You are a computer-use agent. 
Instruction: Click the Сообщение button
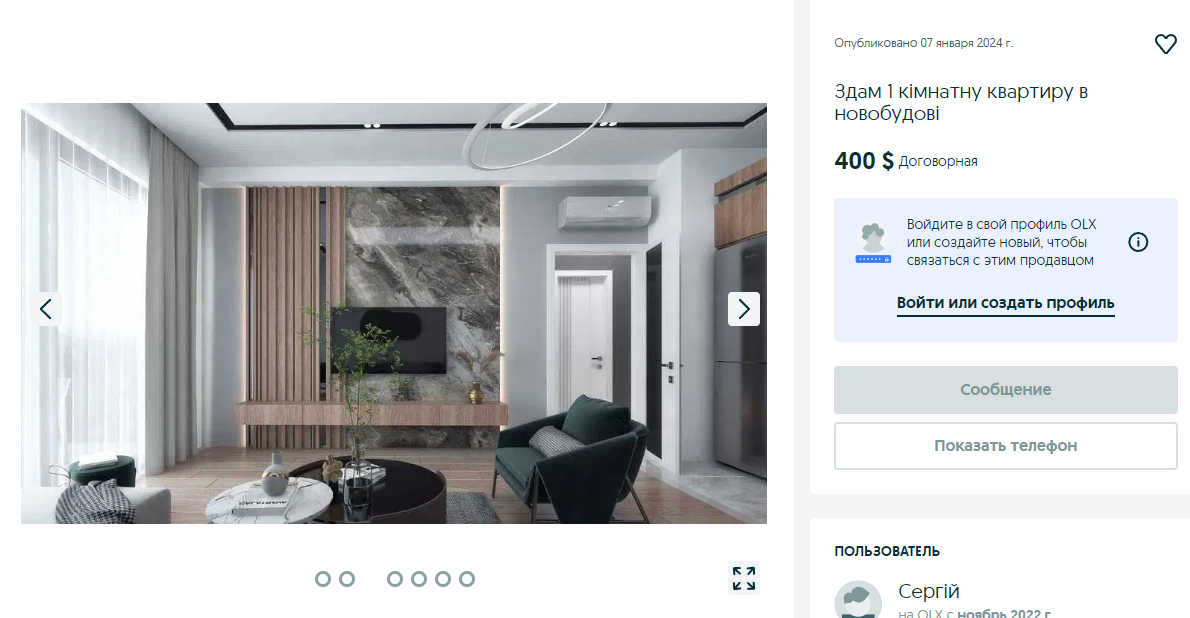tap(1006, 389)
